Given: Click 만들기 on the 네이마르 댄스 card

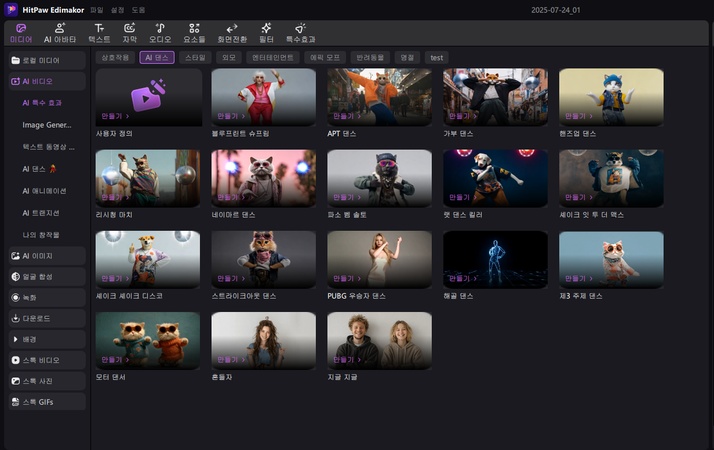Looking at the screenshot, I should coord(231,197).
